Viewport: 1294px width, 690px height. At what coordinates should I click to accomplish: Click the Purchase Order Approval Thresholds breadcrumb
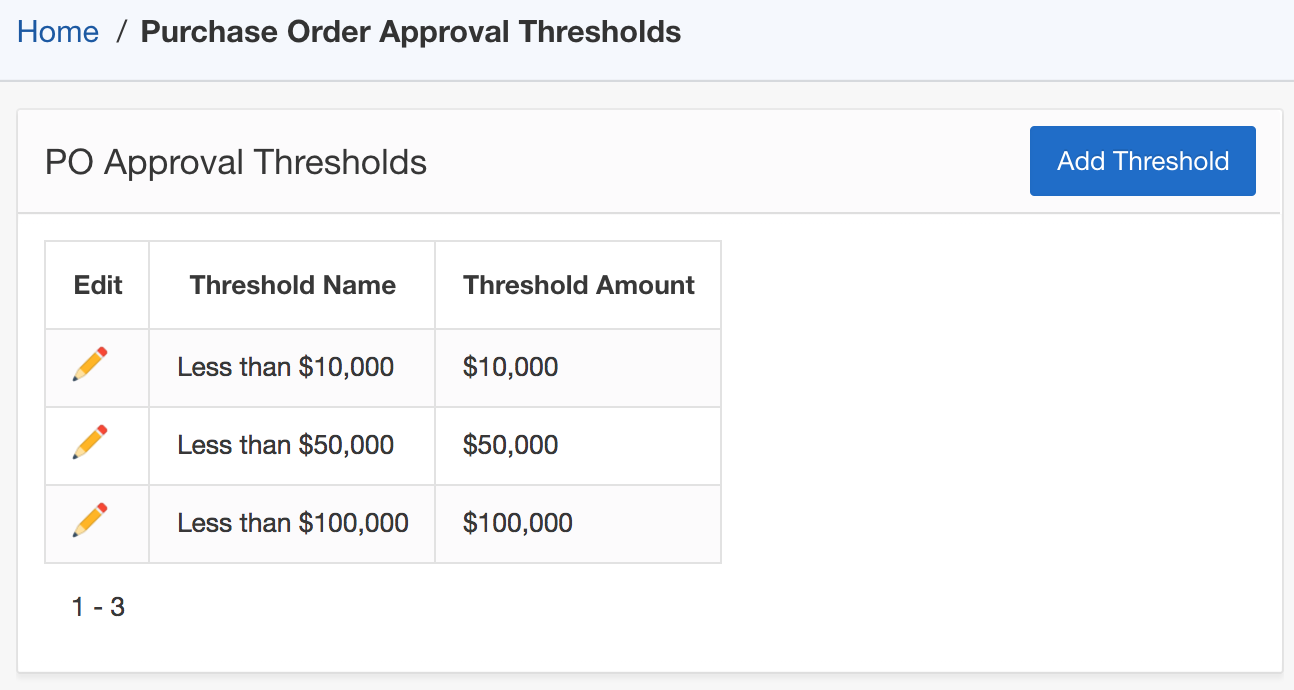click(410, 32)
